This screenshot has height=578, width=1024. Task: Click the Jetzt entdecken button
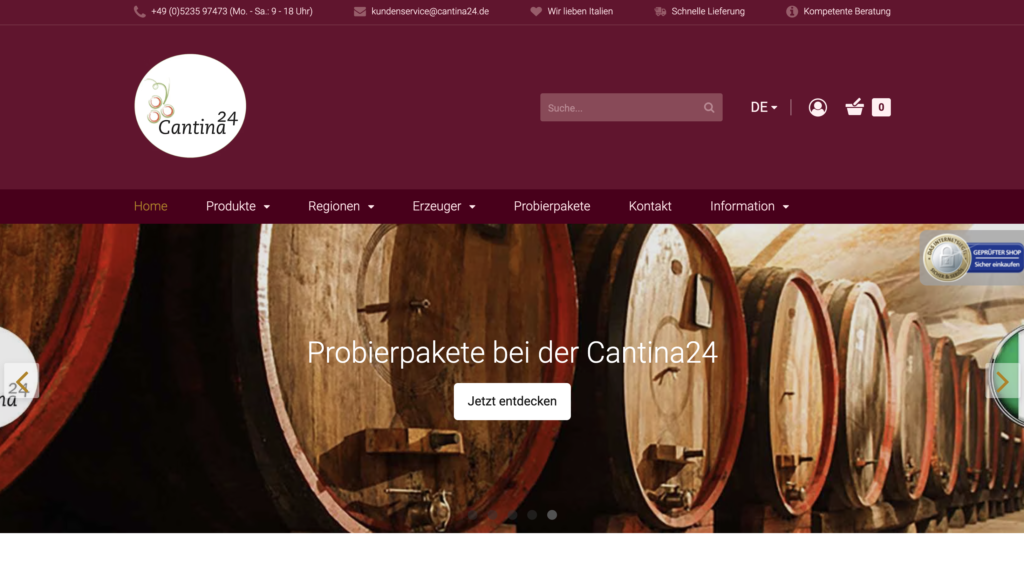pyautogui.click(x=512, y=401)
